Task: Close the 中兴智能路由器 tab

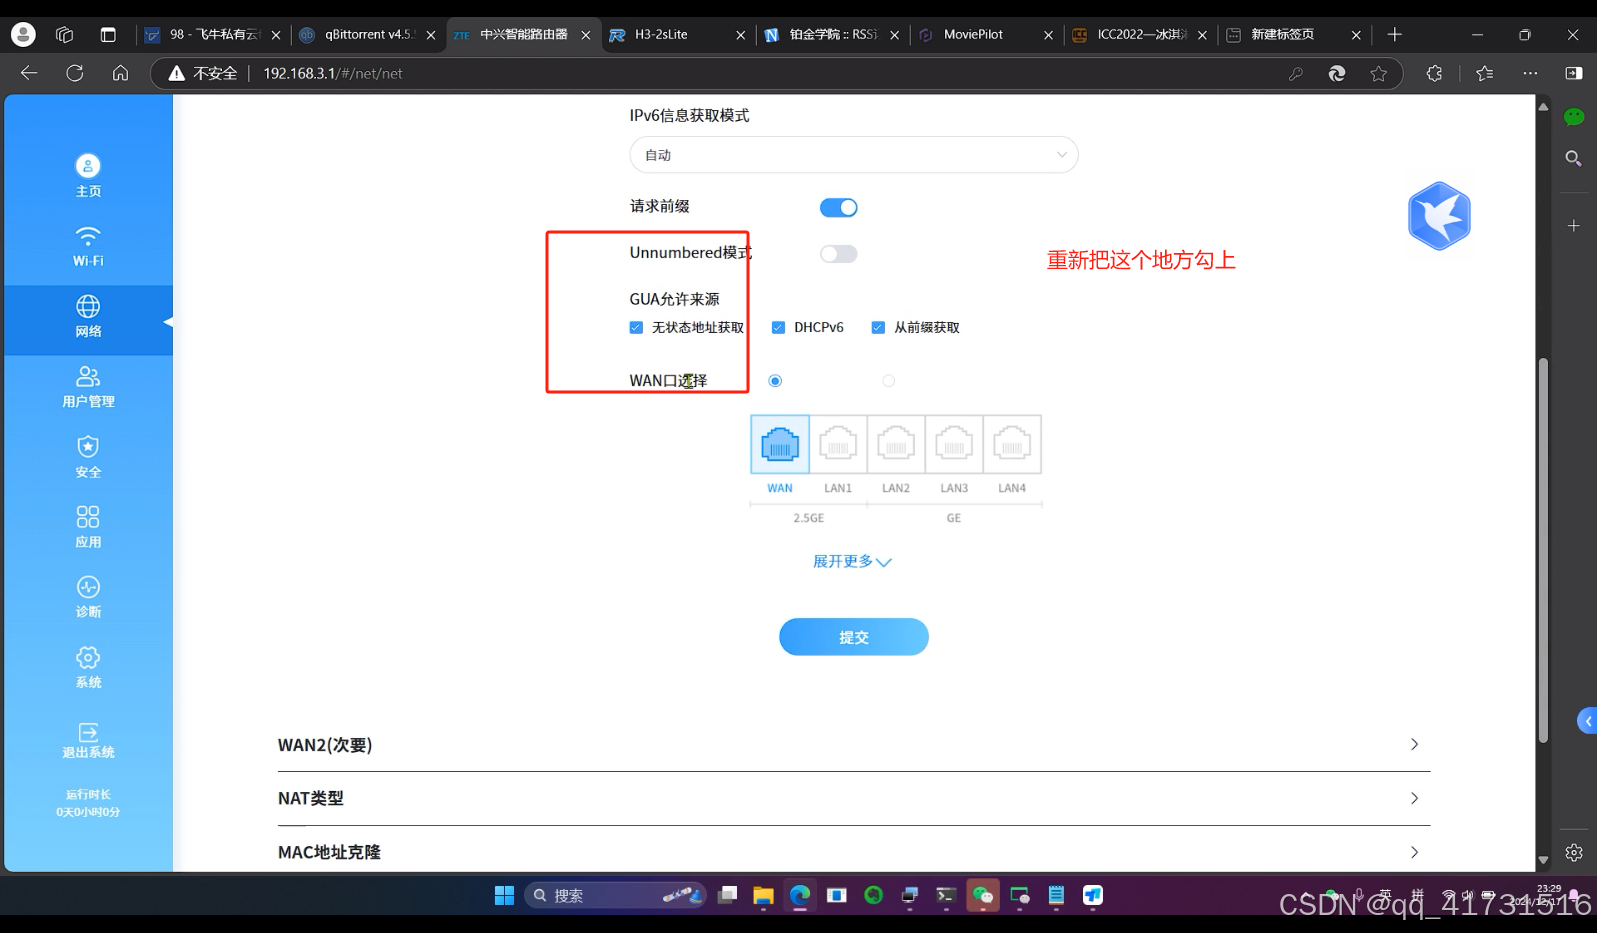Action: point(586,35)
